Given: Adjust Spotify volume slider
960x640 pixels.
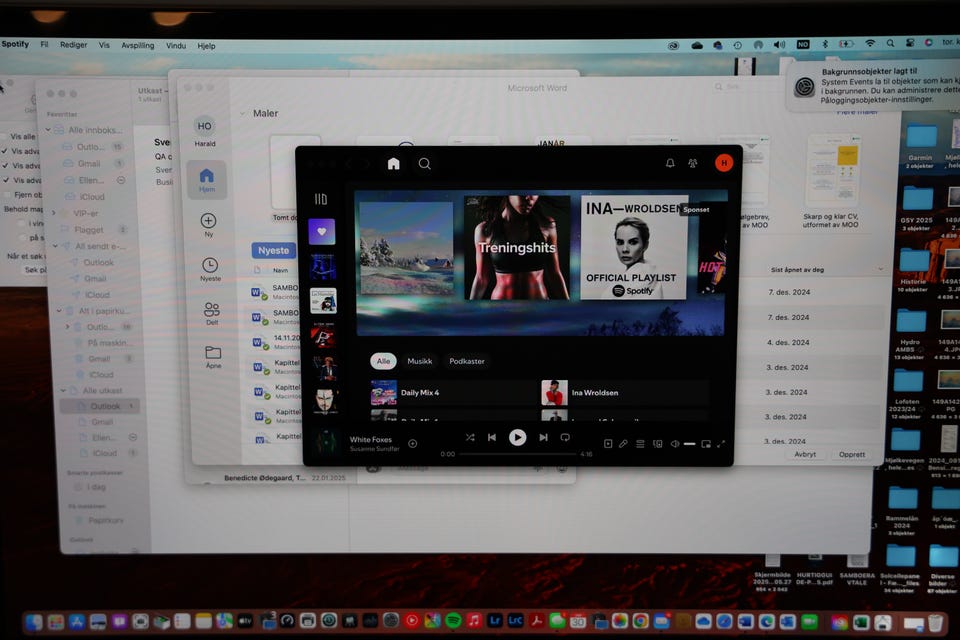Looking at the screenshot, I should [689, 444].
